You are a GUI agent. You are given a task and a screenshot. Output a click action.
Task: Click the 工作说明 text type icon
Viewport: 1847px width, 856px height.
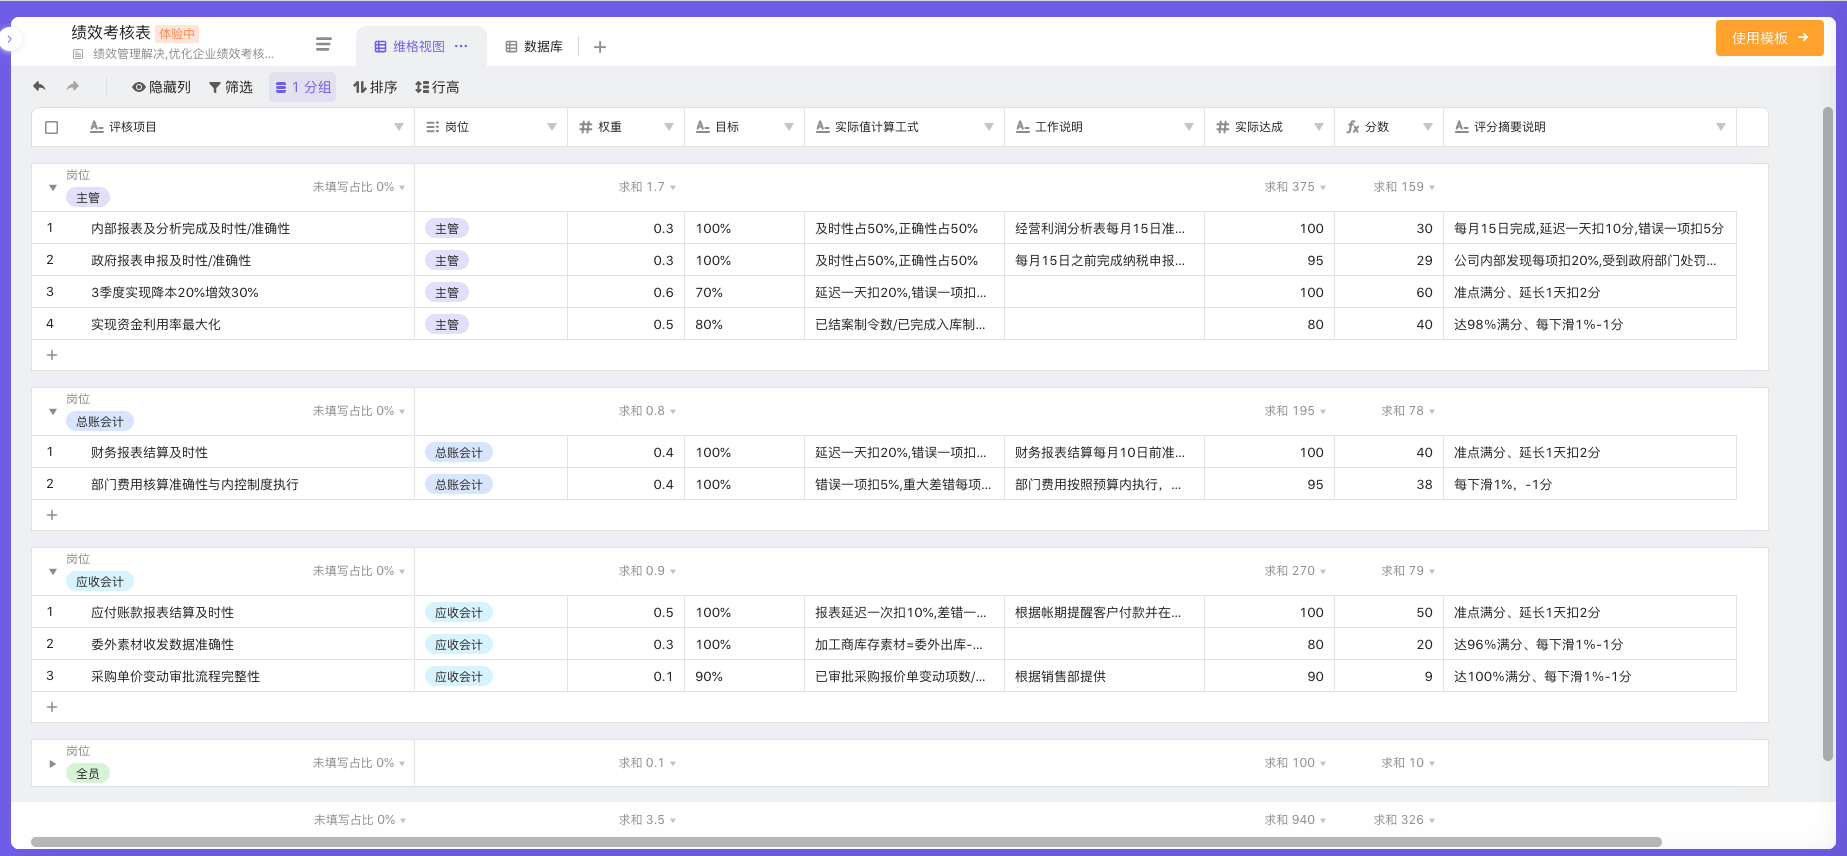(1023, 127)
